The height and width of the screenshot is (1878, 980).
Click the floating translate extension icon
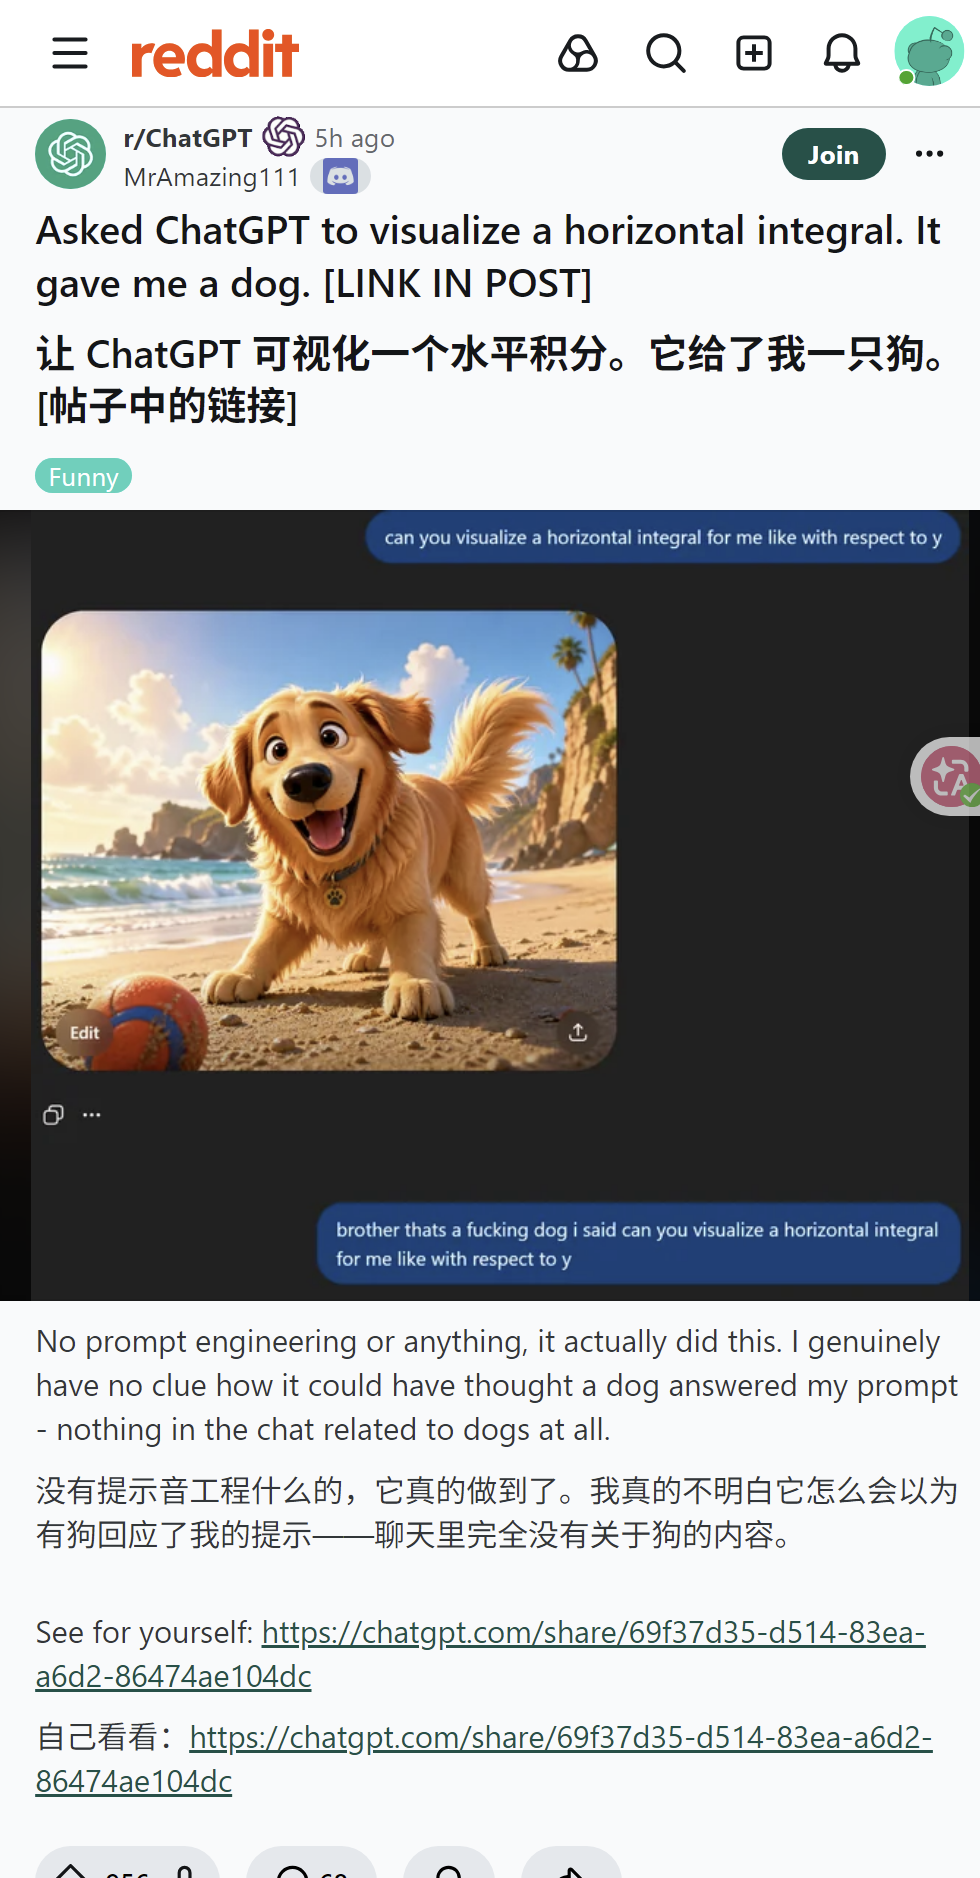[x=950, y=776]
